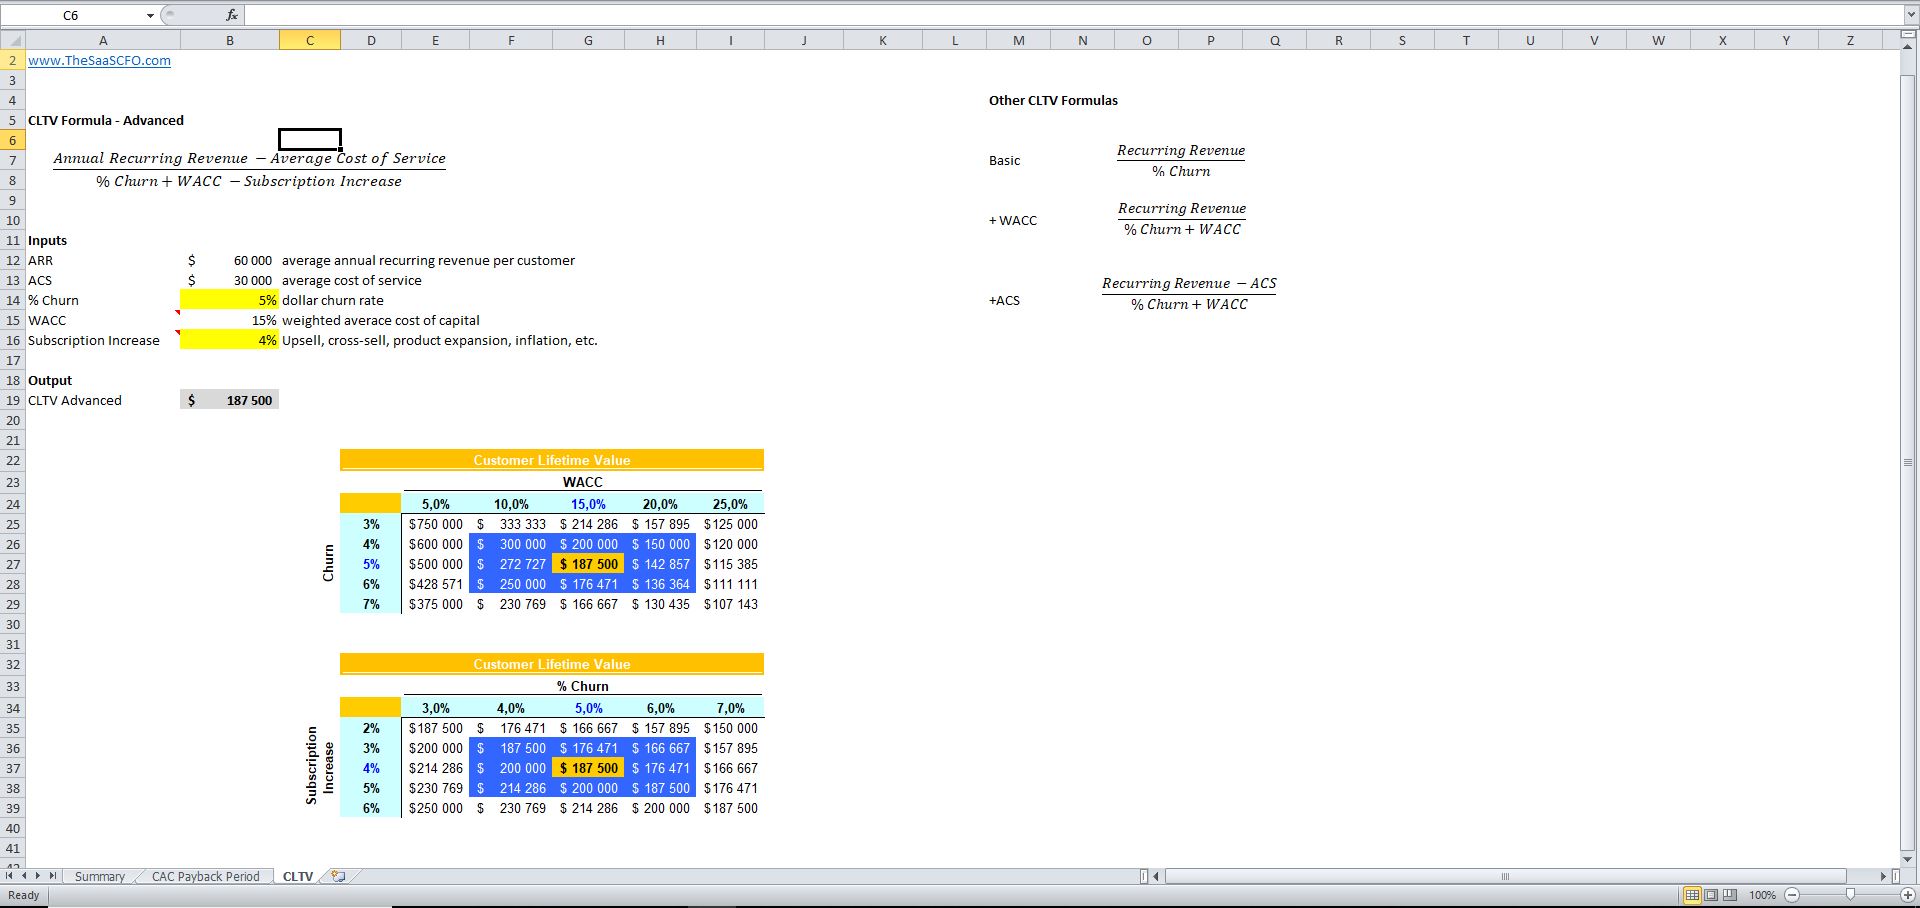Insert a new worksheet
The image size is (1920, 908).
click(338, 876)
